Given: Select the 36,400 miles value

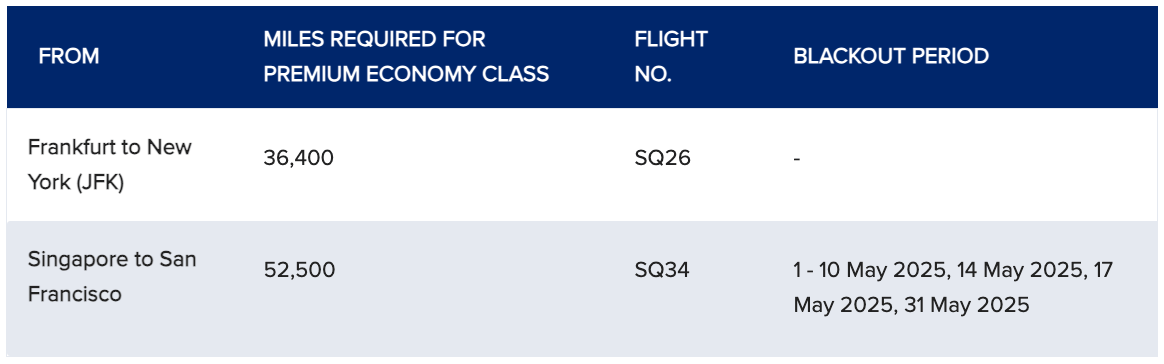Looking at the screenshot, I should pyautogui.click(x=298, y=158).
